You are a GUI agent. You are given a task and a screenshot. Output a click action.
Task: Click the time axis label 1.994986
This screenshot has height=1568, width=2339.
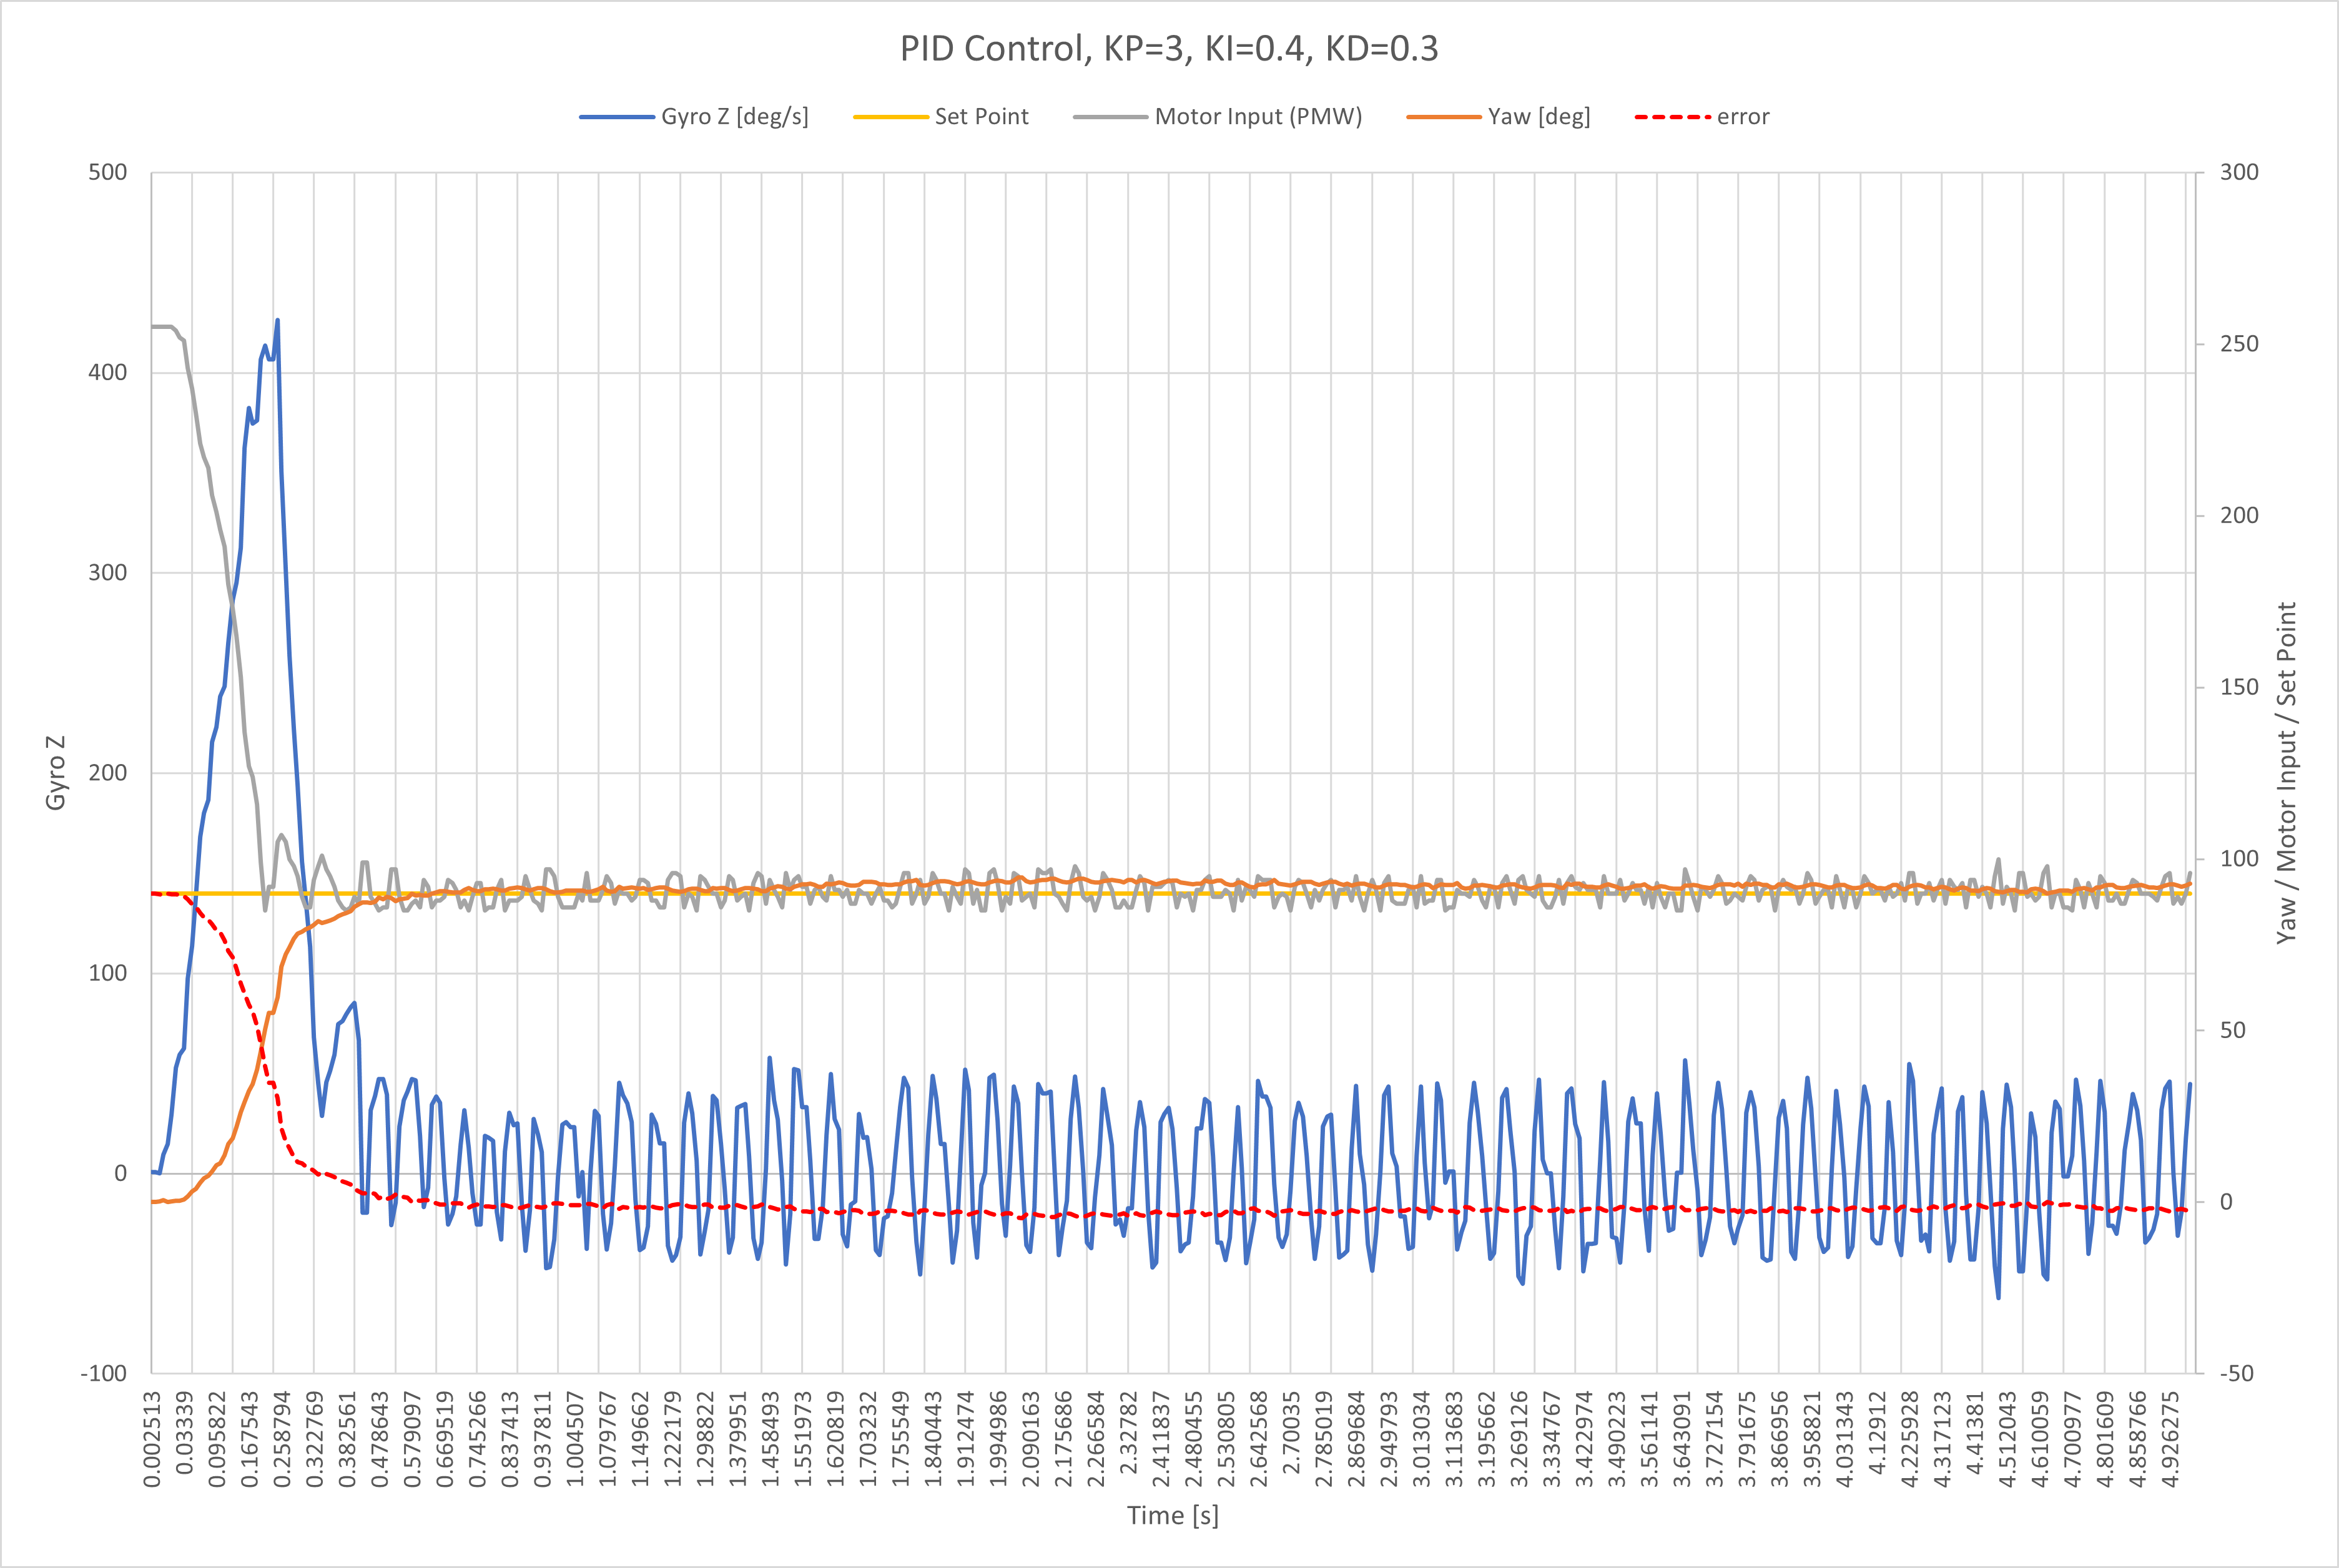[x=998, y=1439]
